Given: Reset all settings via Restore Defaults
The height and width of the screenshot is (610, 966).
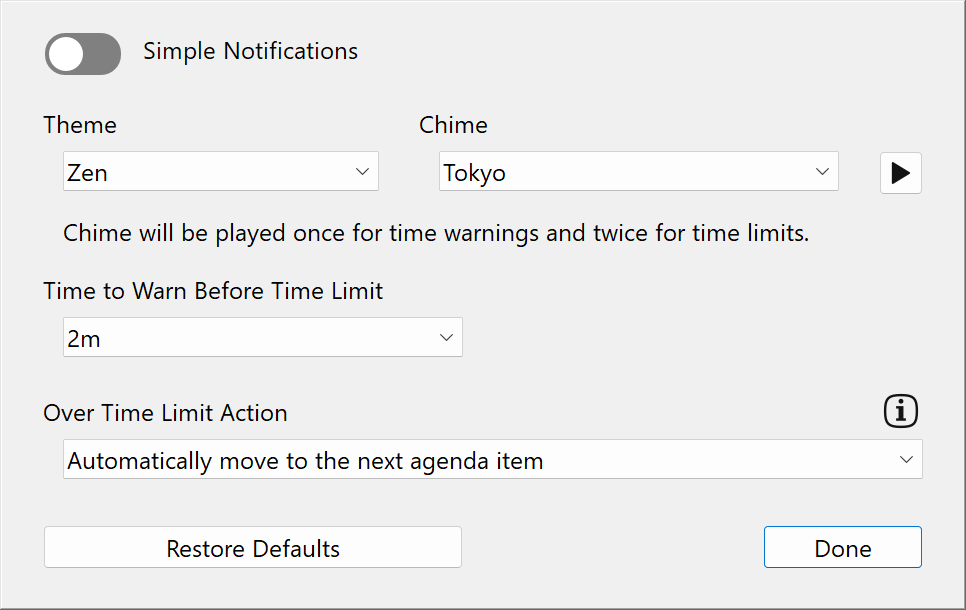Looking at the screenshot, I should tap(252, 547).
